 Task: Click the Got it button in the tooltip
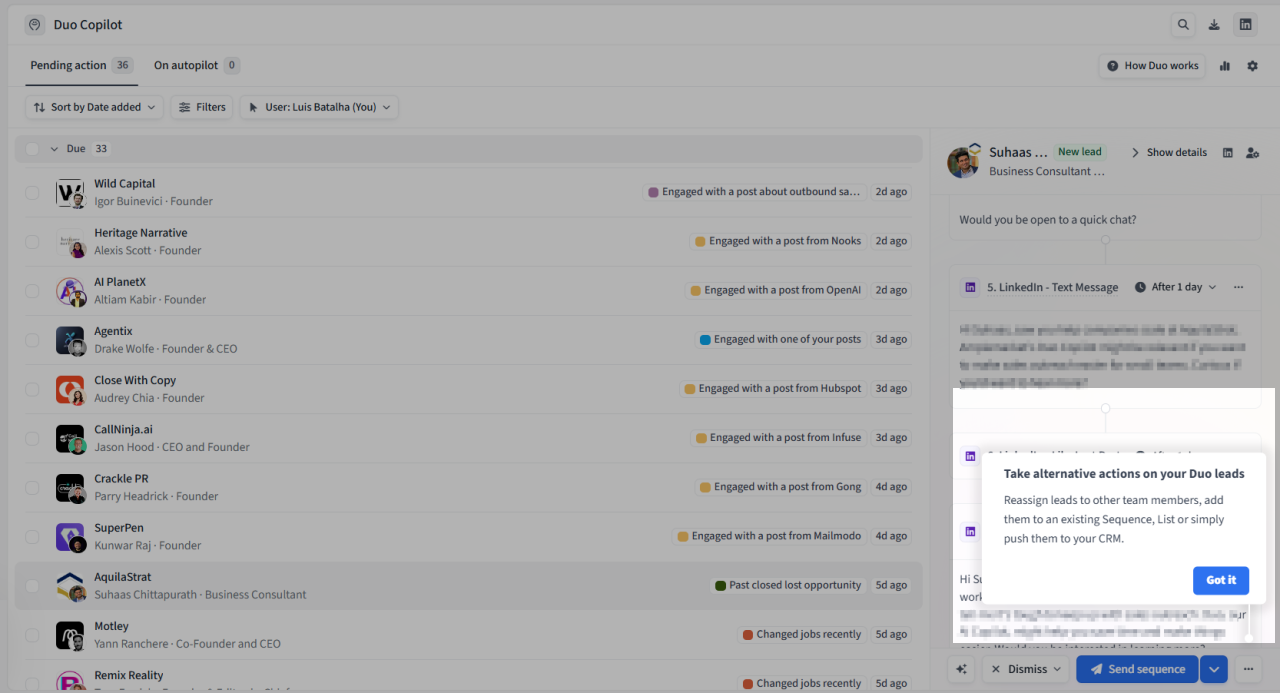pyautogui.click(x=1221, y=580)
